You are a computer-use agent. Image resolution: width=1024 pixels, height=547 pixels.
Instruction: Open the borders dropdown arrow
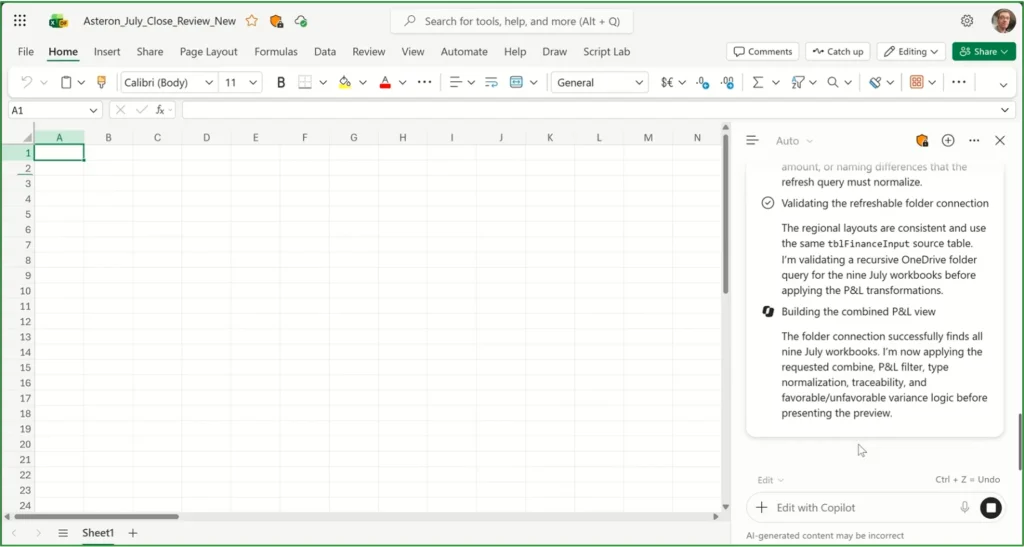[323, 82]
